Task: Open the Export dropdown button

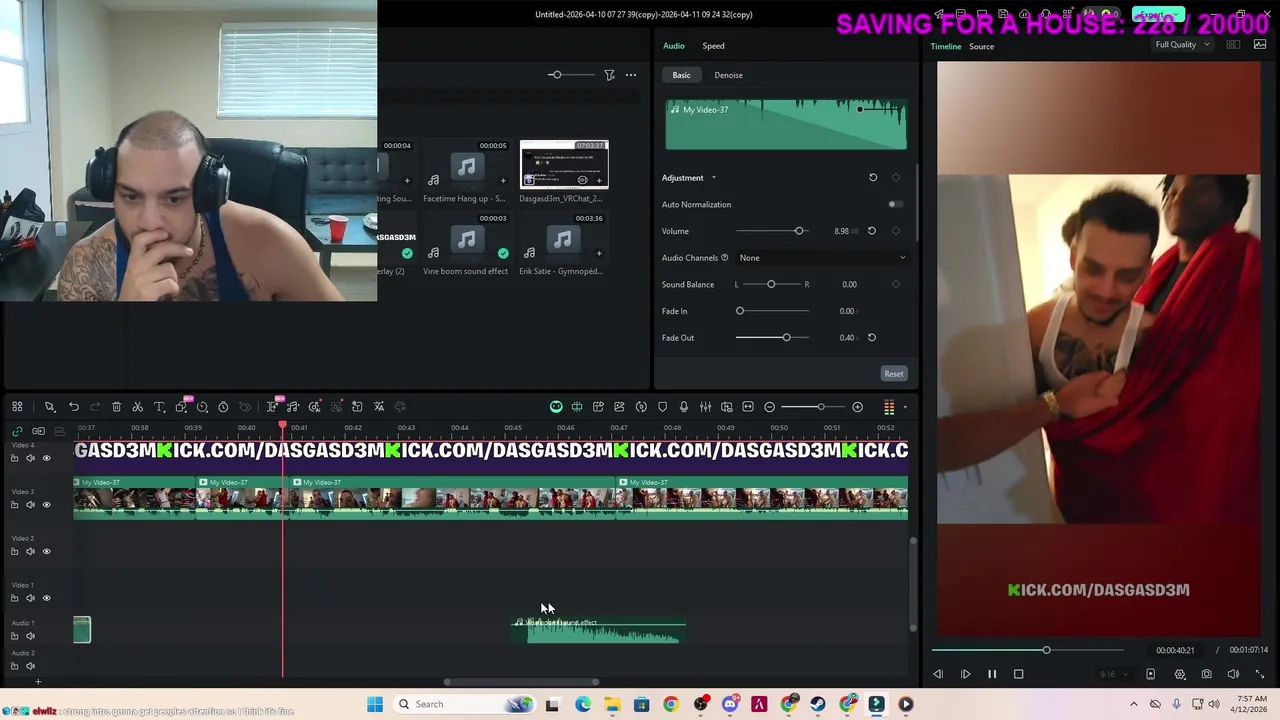Action: click(x=1158, y=15)
